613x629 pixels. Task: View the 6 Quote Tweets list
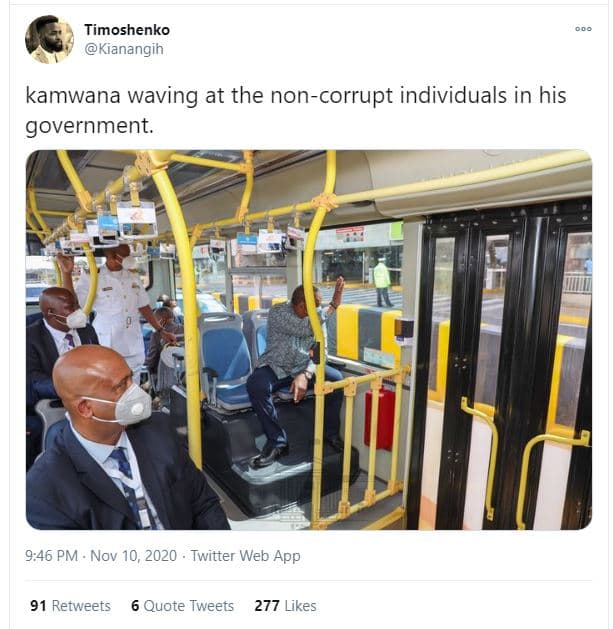point(182,606)
